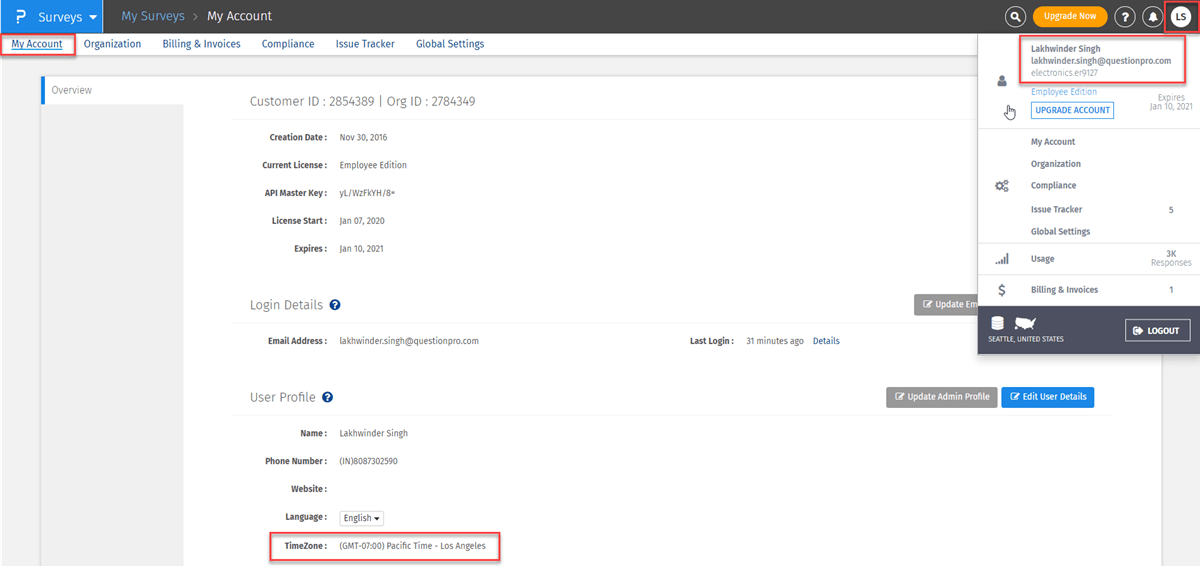
Task: Click help icon beside Login Details
Action: coord(335,305)
